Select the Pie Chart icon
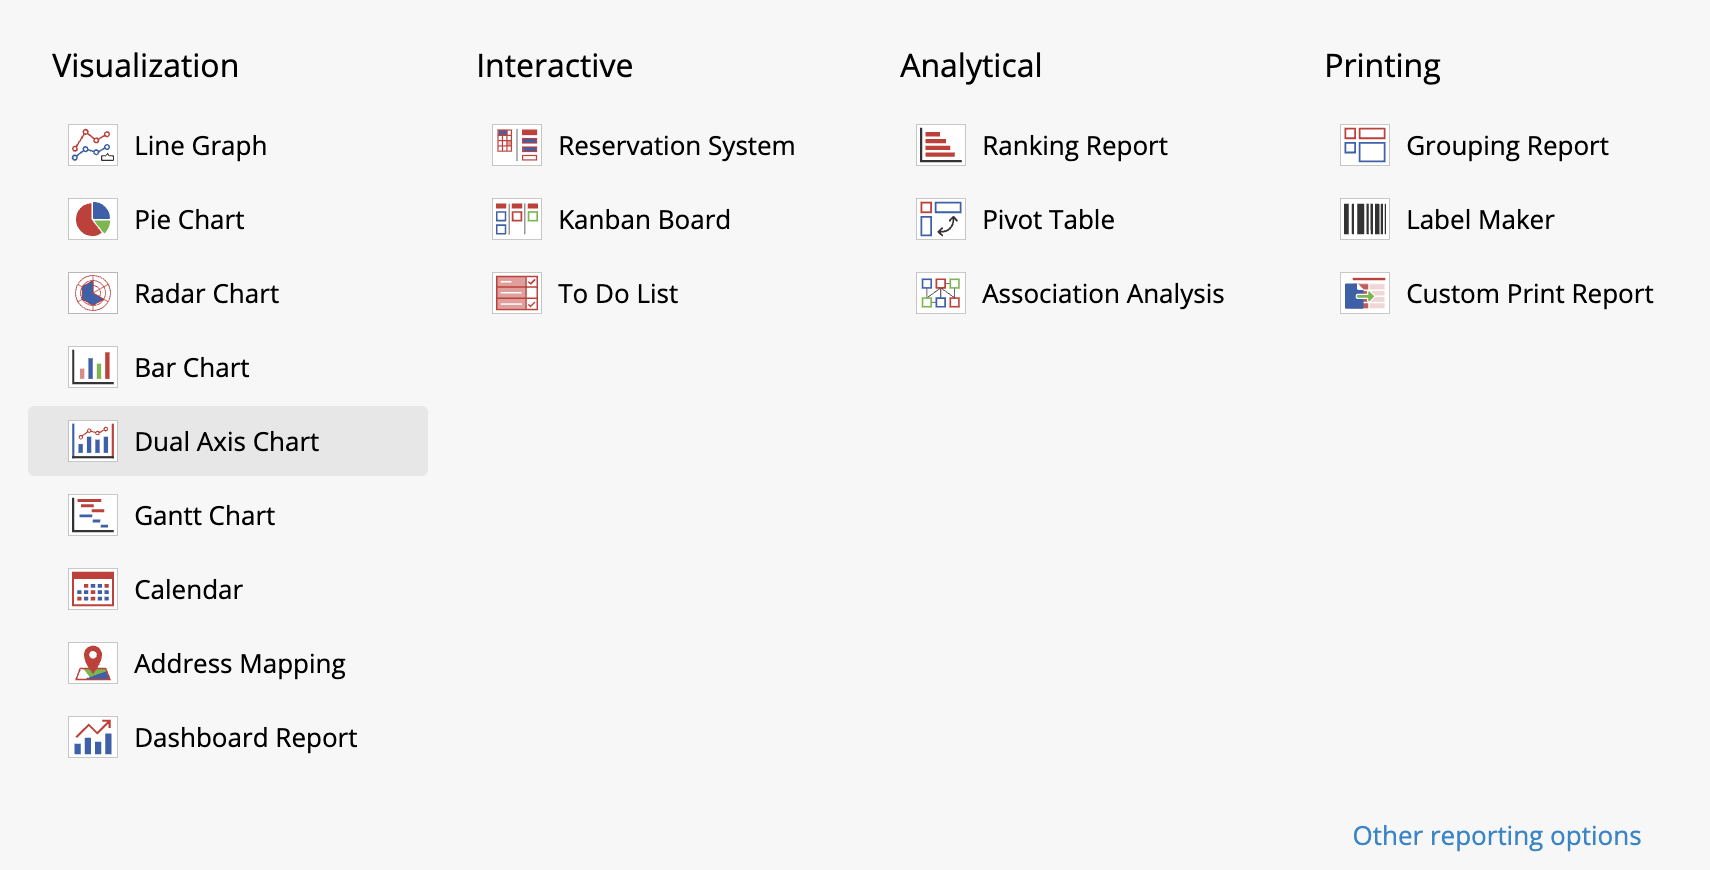1710x870 pixels. click(93, 219)
